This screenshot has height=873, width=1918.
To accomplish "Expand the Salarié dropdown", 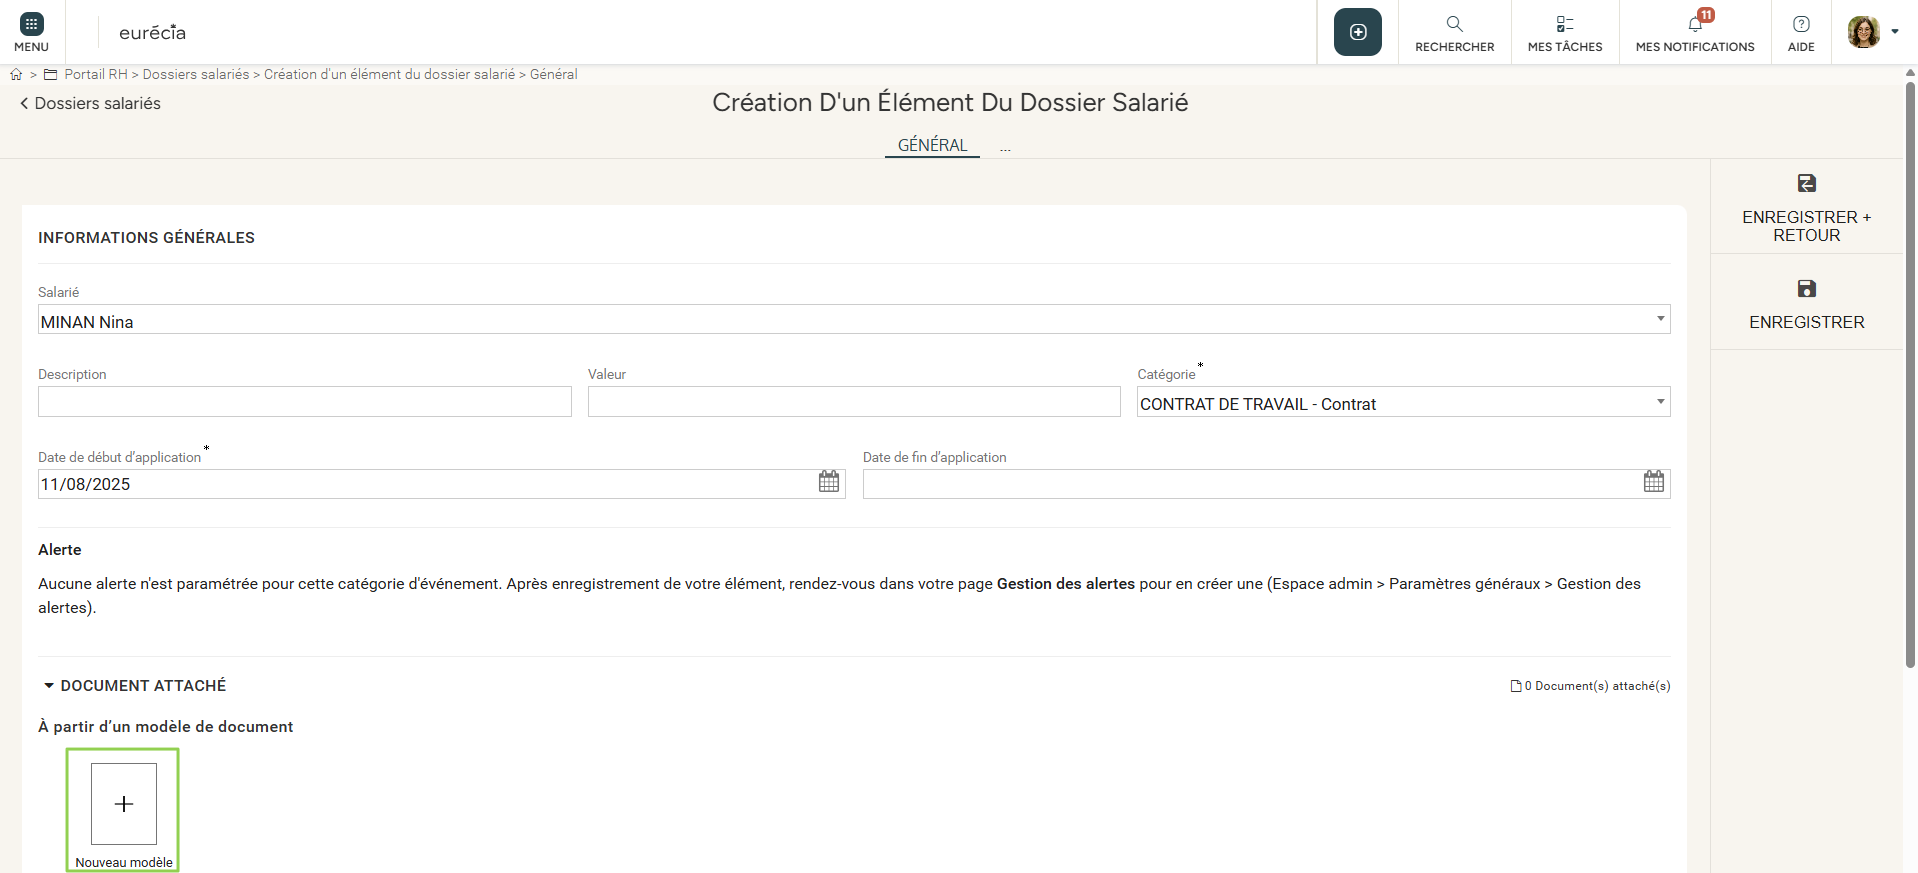I will coord(1660,320).
